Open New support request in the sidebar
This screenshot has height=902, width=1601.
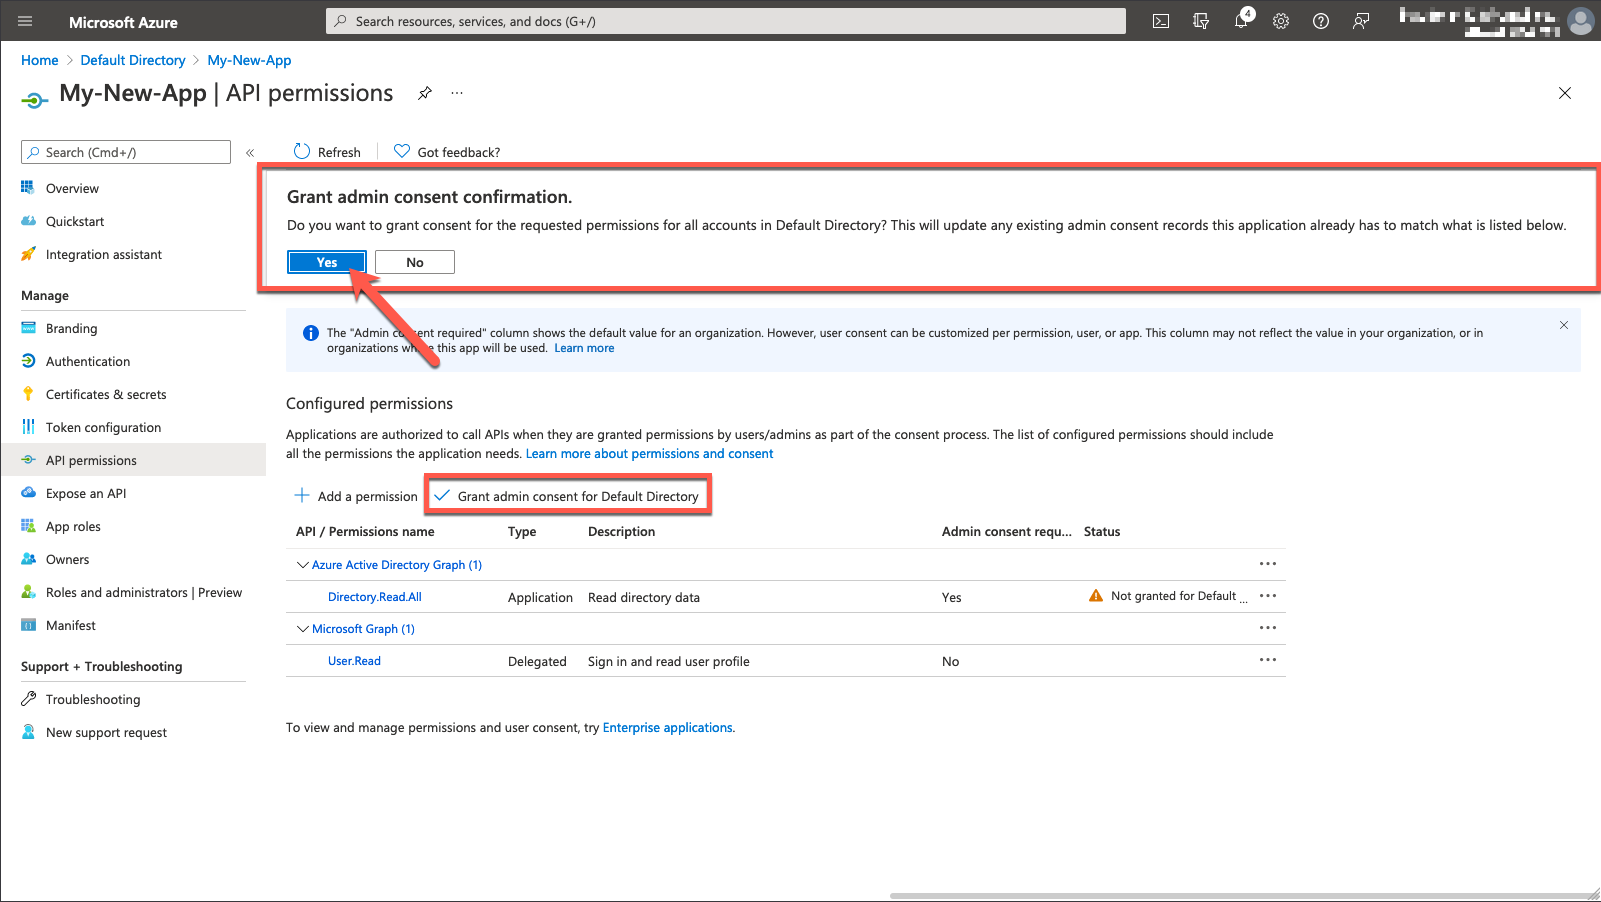(106, 732)
